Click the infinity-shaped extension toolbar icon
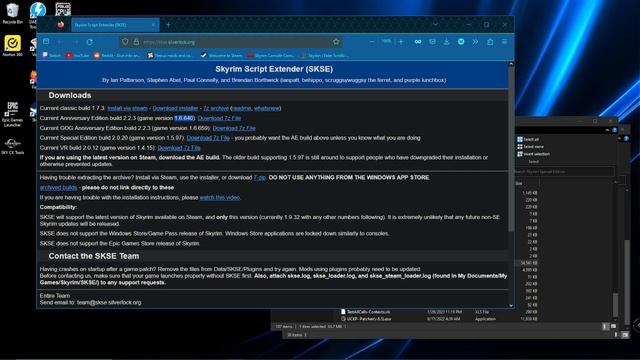640x360 pixels. point(418,42)
